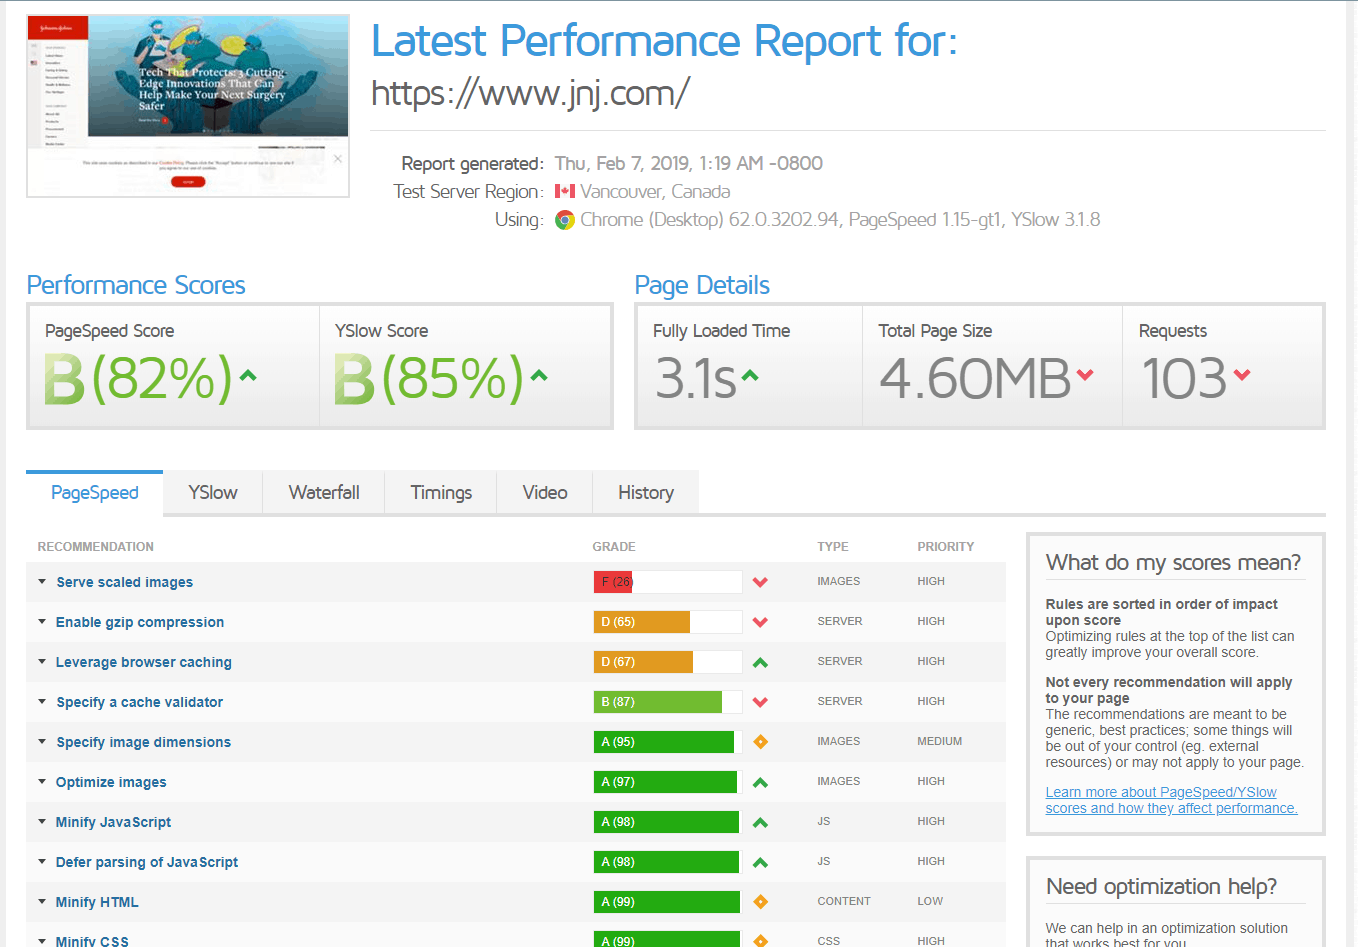Click the Defer parsing of JavaScript link
Viewport: 1358px width, 947px height.
[147, 862]
